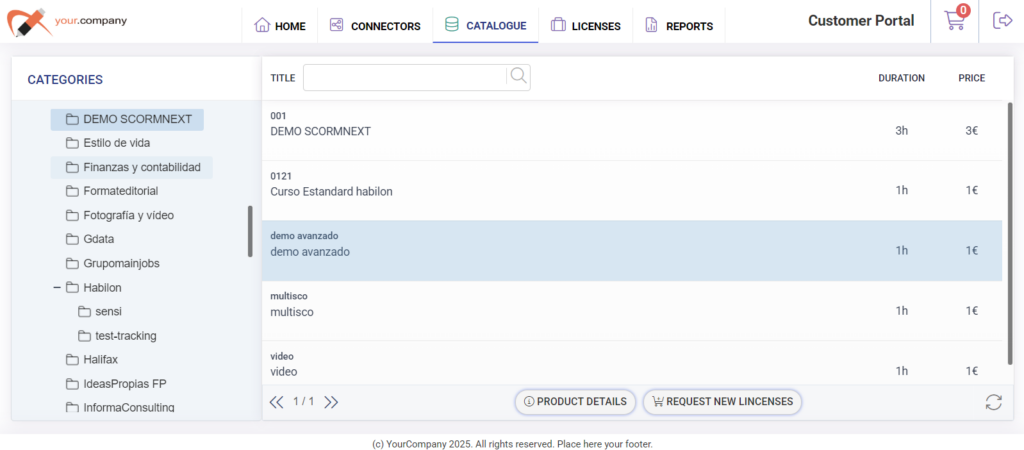1024x450 pixels.
Task: Click the folder icon beside Grupomainjobs
Action: (x=72, y=264)
